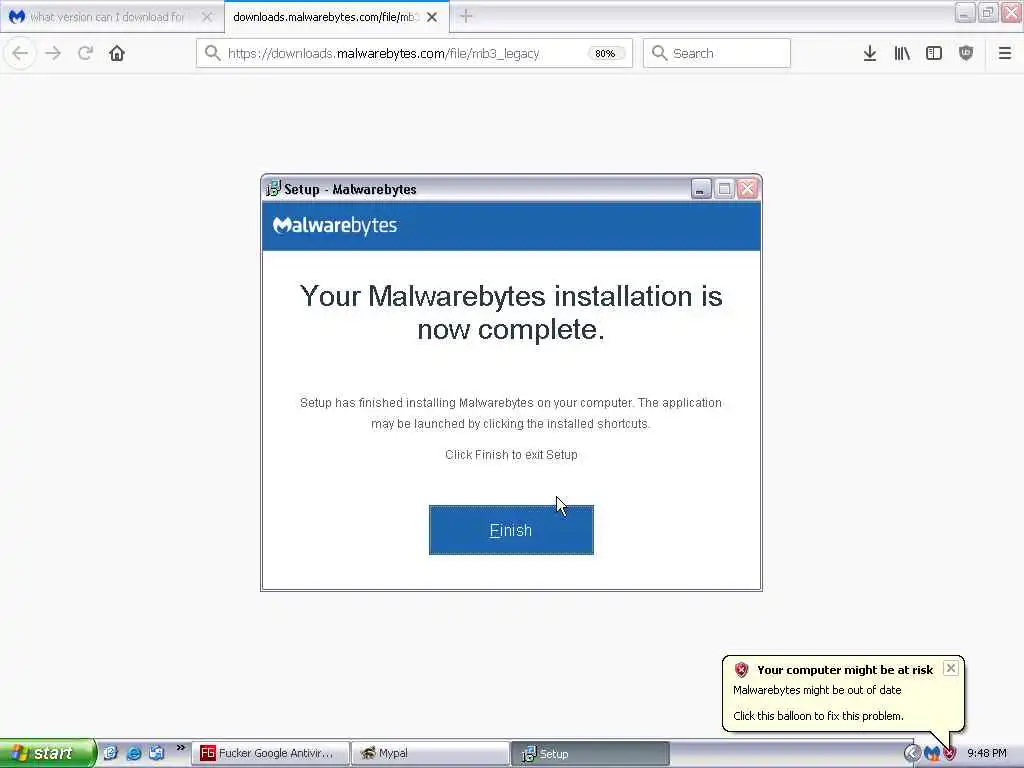The image size is (1024, 768).
Task: Open the downloads arrow panel
Action: point(870,54)
